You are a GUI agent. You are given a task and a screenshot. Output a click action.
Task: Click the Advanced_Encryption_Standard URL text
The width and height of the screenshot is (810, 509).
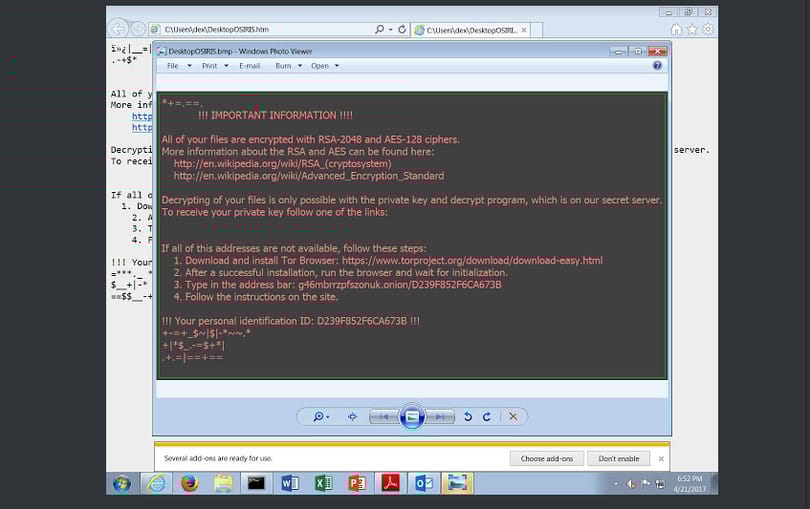pos(309,176)
